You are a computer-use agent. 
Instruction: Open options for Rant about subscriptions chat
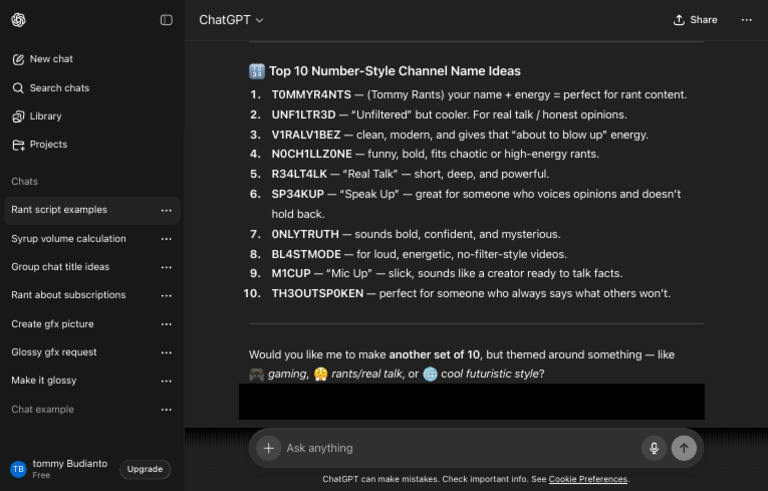tap(166, 295)
